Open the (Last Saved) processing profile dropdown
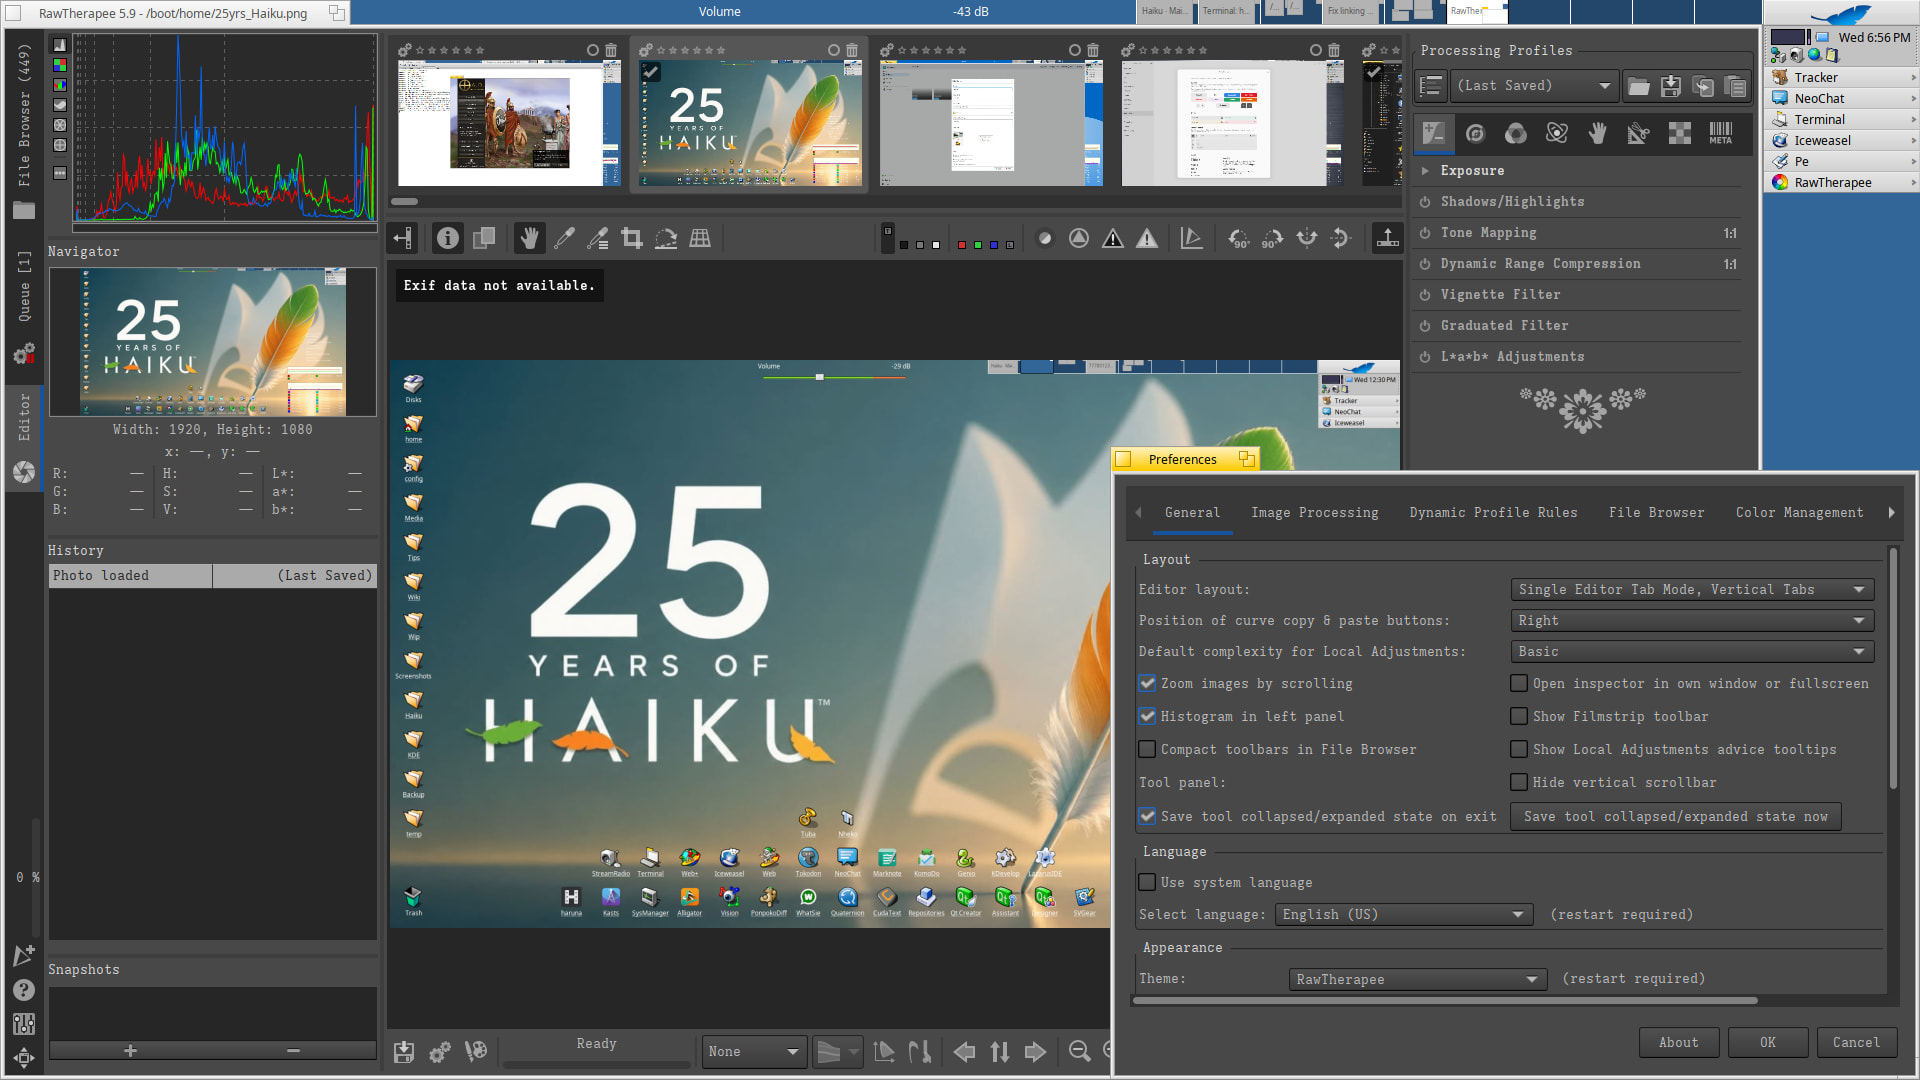The image size is (1920, 1080). coord(1534,86)
